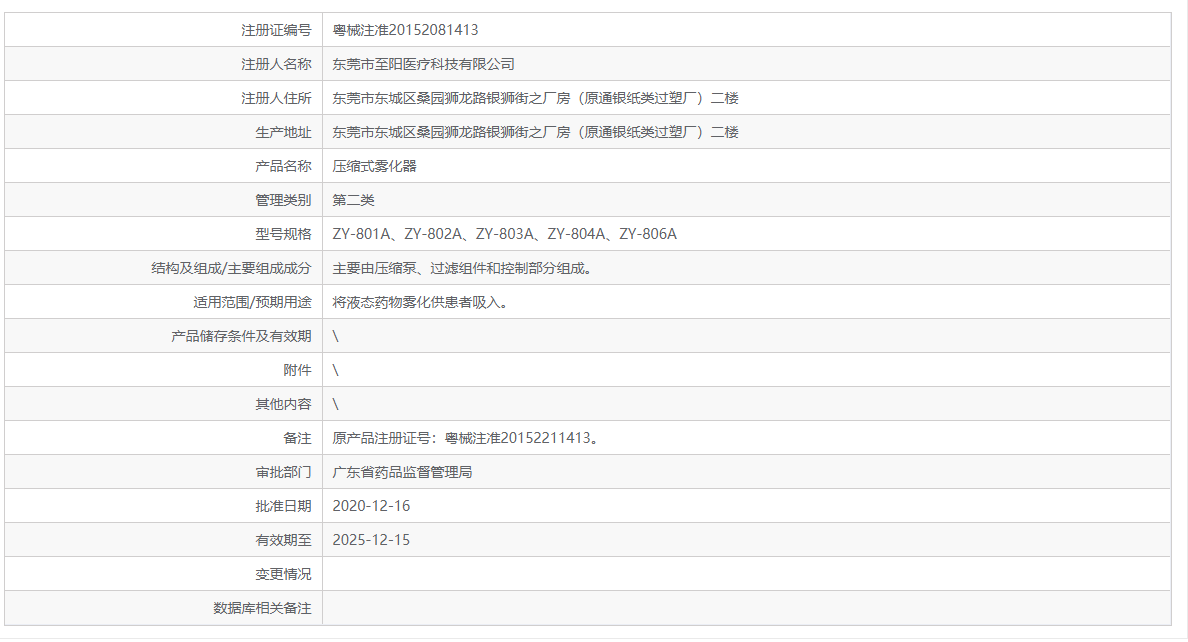This screenshot has height=642, width=1188.
Task: Click the 有效期至 label
Action: pyautogui.click(x=283, y=540)
